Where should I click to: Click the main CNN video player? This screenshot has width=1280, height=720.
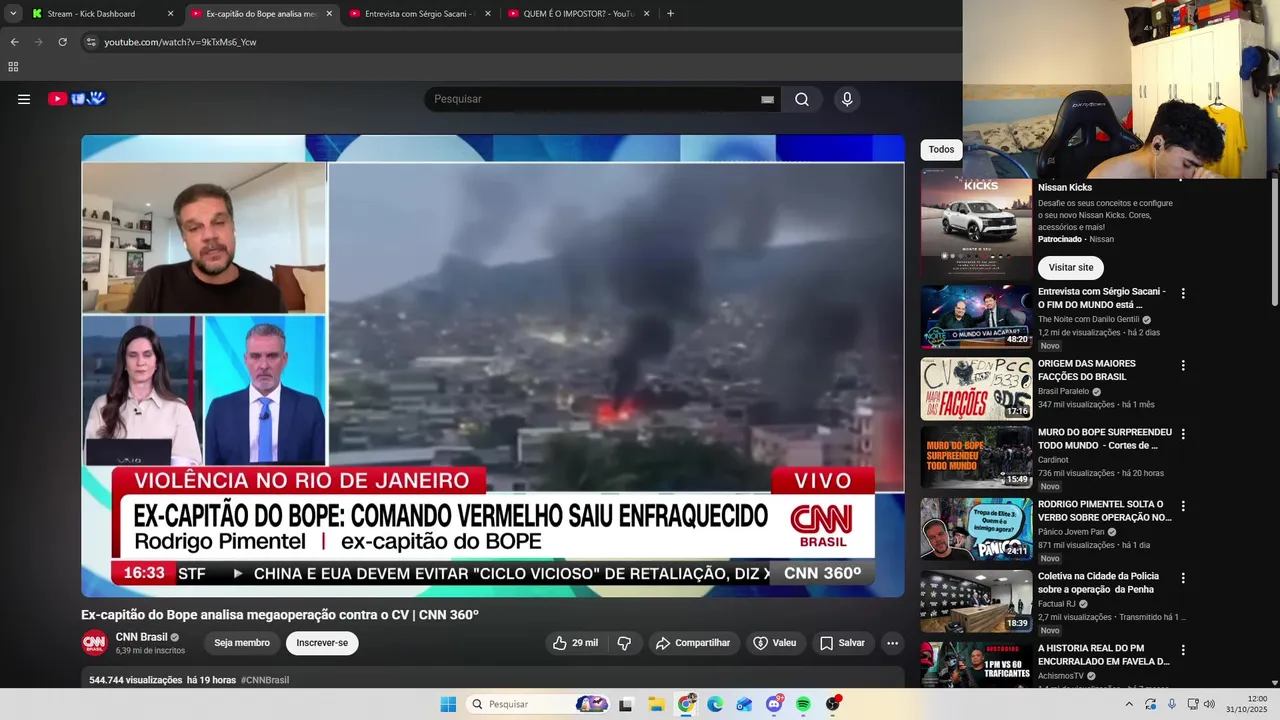tap(493, 366)
